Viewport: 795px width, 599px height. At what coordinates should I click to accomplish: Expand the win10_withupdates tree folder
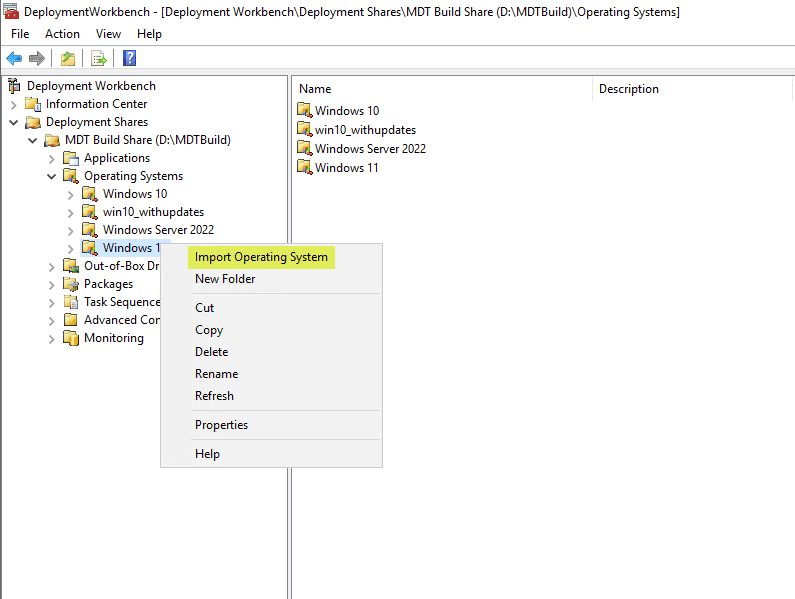[70, 213]
